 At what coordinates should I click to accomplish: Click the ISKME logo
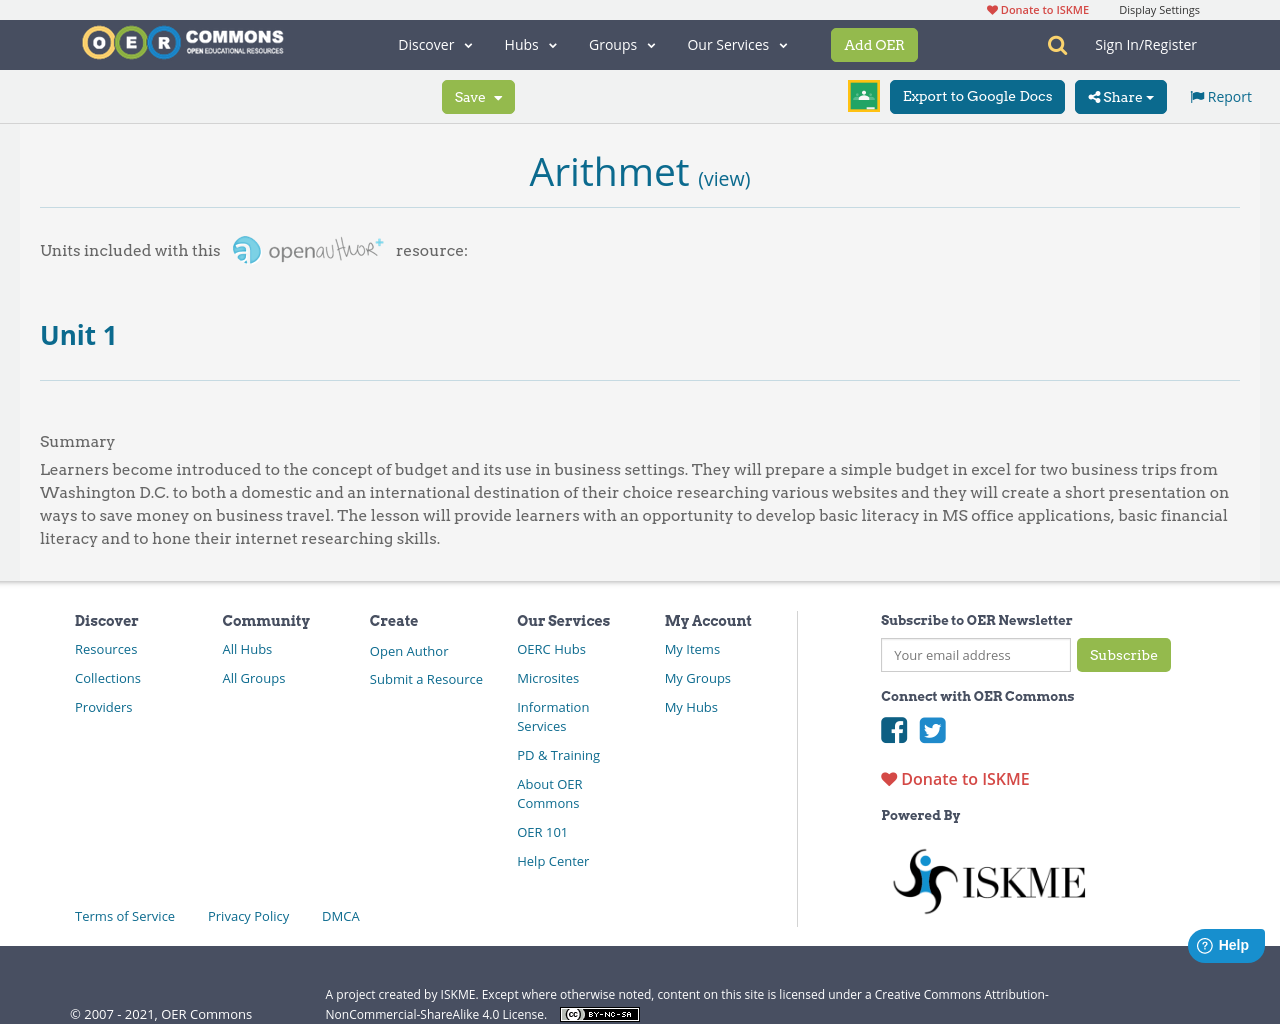pyautogui.click(x=989, y=879)
